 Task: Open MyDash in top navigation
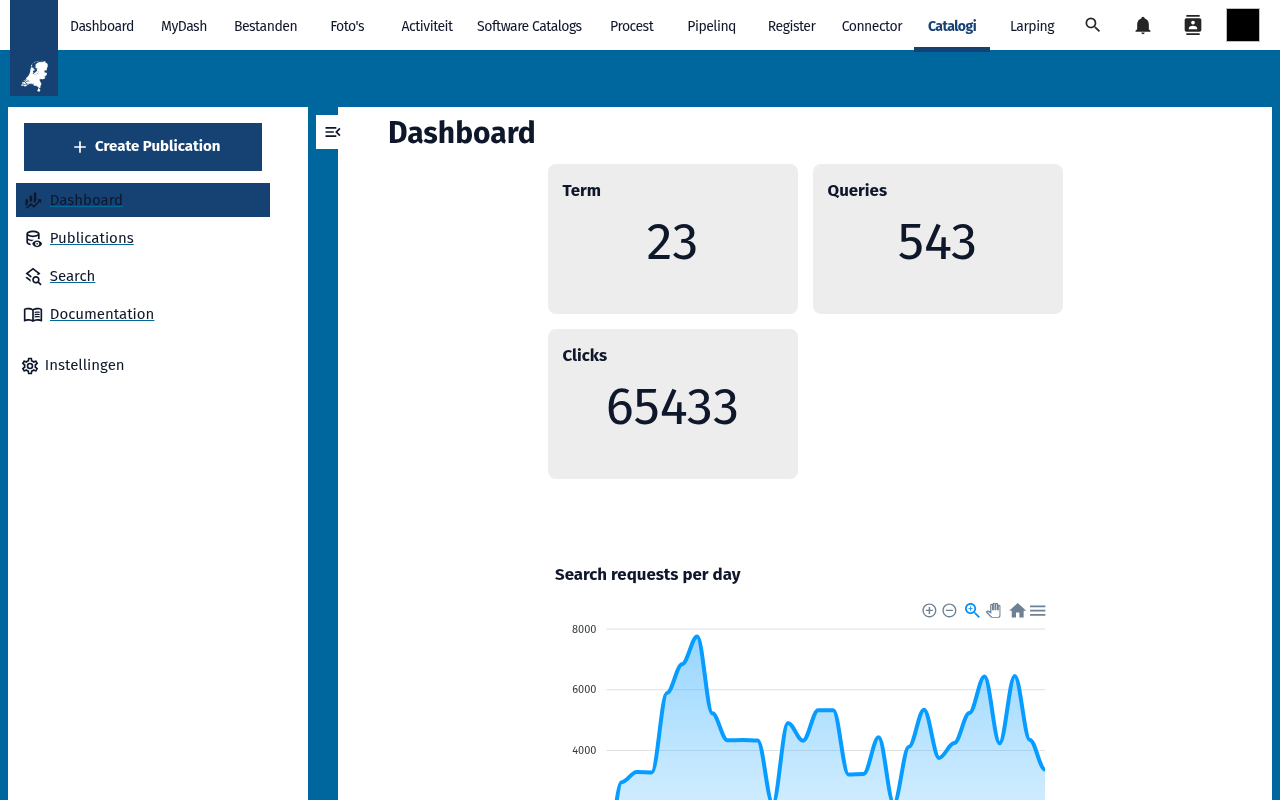point(184,26)
